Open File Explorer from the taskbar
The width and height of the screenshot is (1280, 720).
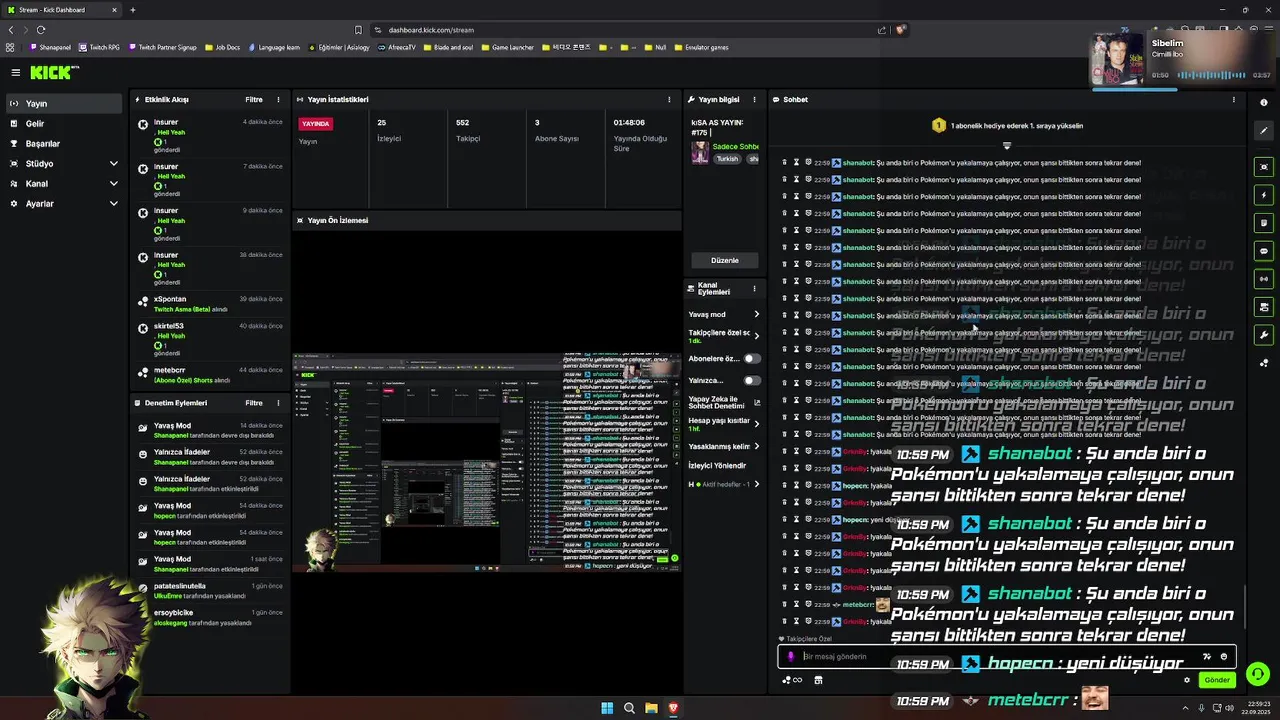tap(651, 708)
